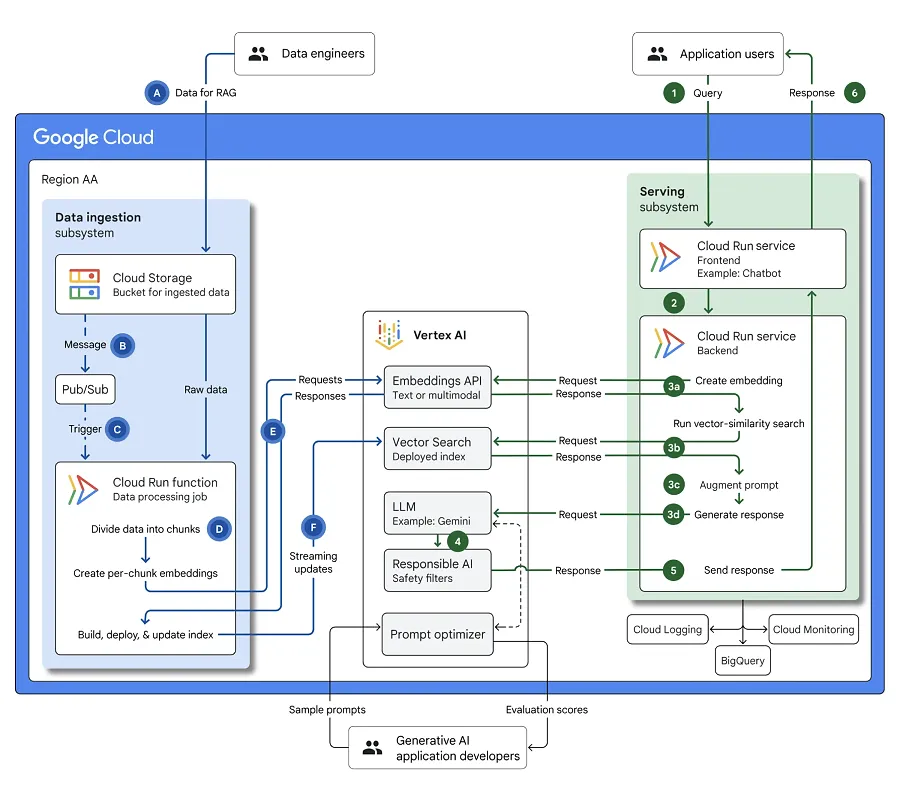The image size is (900, 795).
Task: Select the Vector Search Deployed index box
Action: (x=437, y=448)
